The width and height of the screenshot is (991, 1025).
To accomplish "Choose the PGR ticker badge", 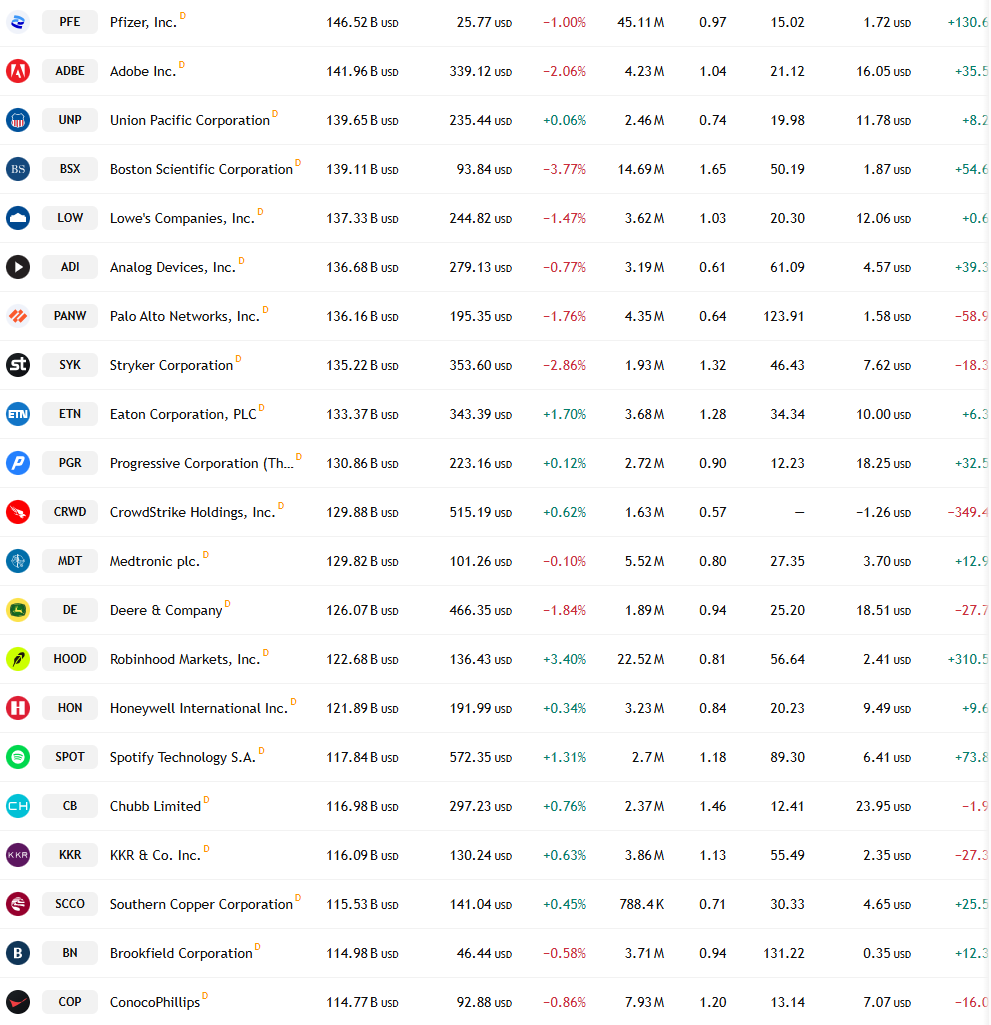I will 70,463.
